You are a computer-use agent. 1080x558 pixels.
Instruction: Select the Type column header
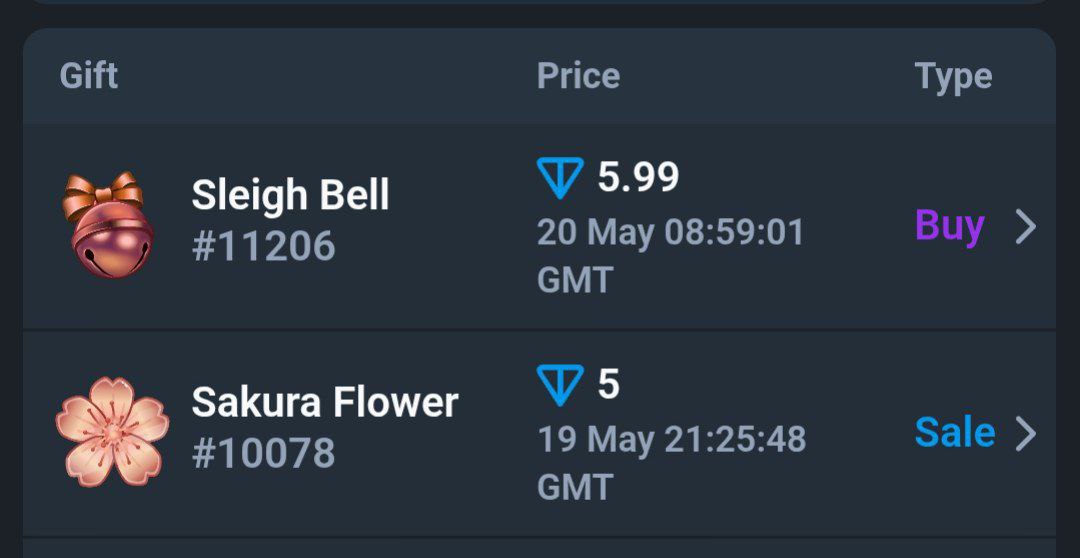(953, 77)
